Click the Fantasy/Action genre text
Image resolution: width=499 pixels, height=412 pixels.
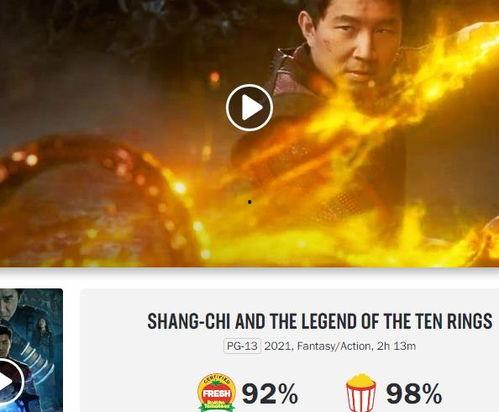(x=334, y=346)
